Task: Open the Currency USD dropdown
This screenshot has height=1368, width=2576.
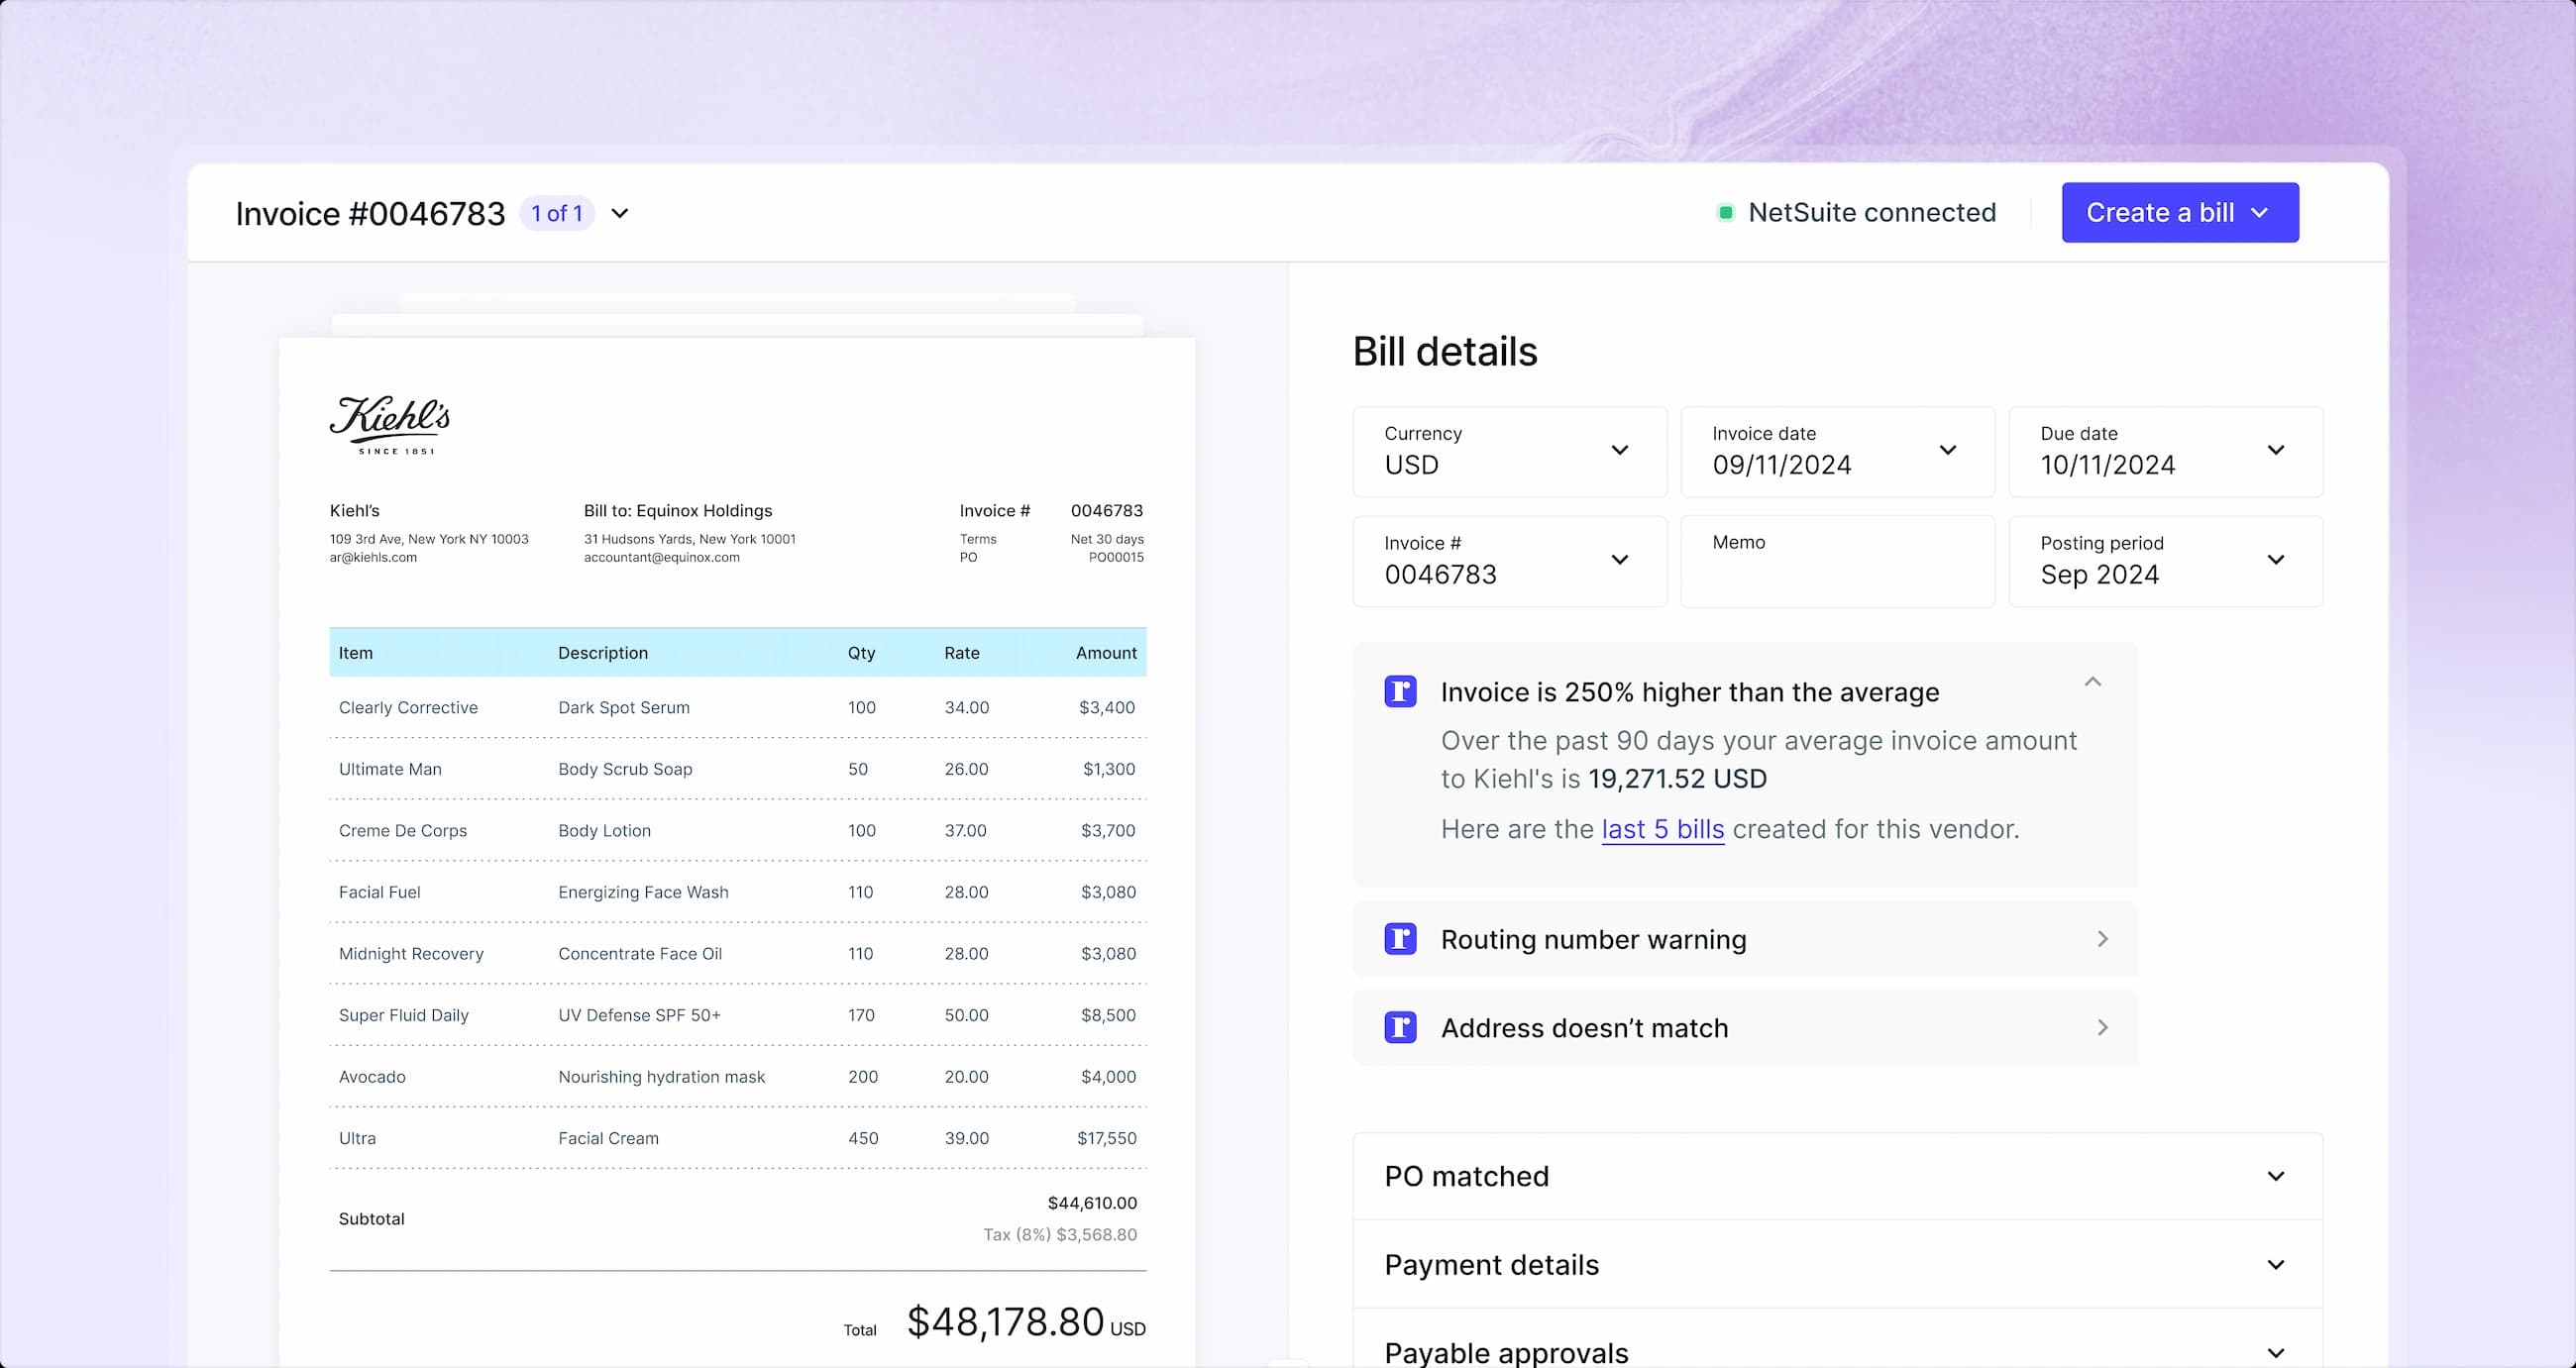Action: pos(1510,451)
